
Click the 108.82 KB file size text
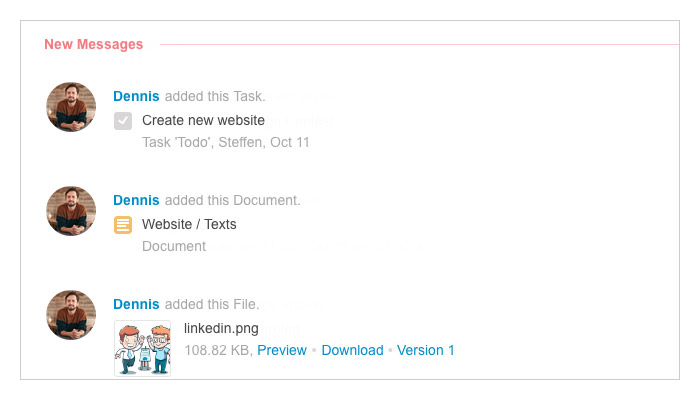[x=219, y=350]
